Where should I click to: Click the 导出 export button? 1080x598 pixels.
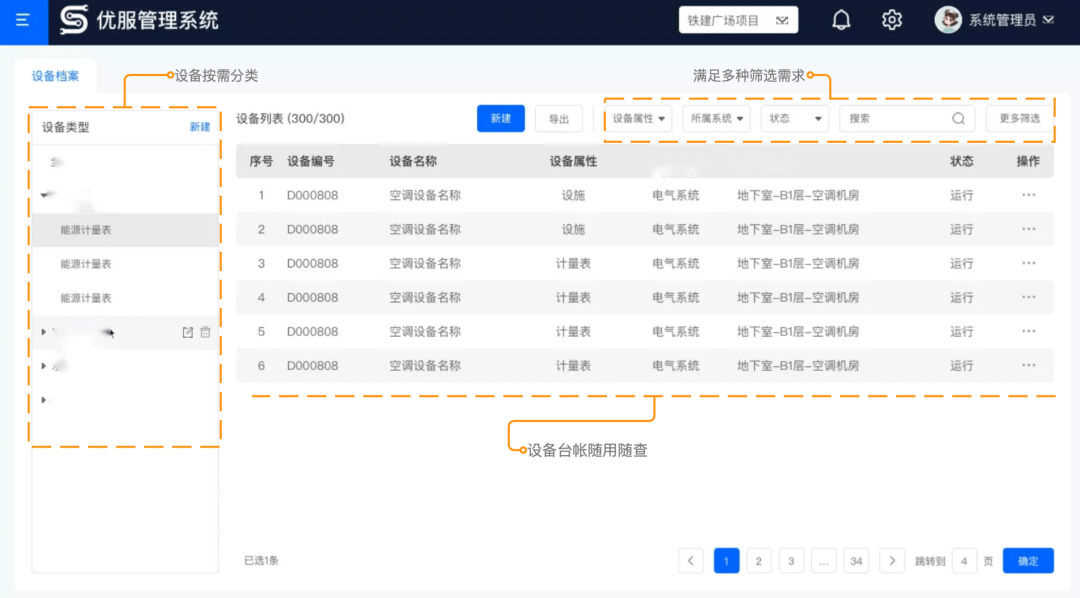(x=559, y=118)
